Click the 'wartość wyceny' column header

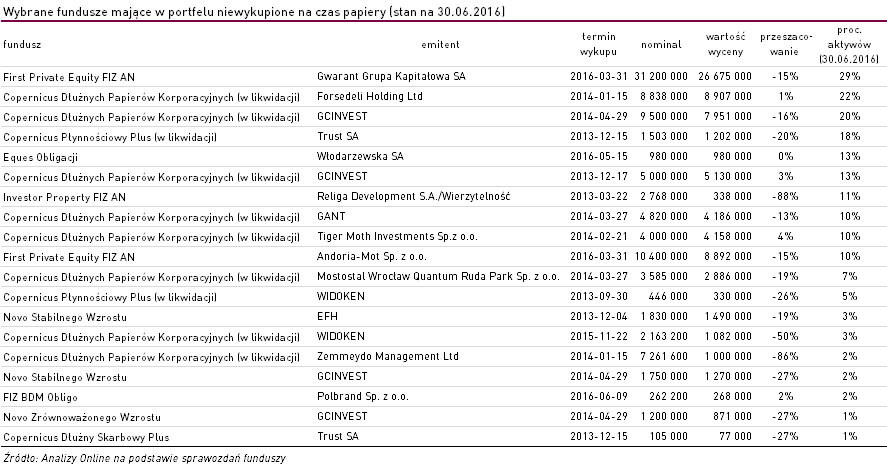pos(725,44)
